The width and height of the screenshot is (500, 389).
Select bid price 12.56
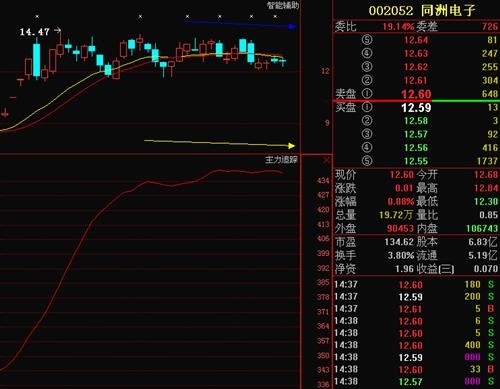pyautogui.click(x=416, y=148)
